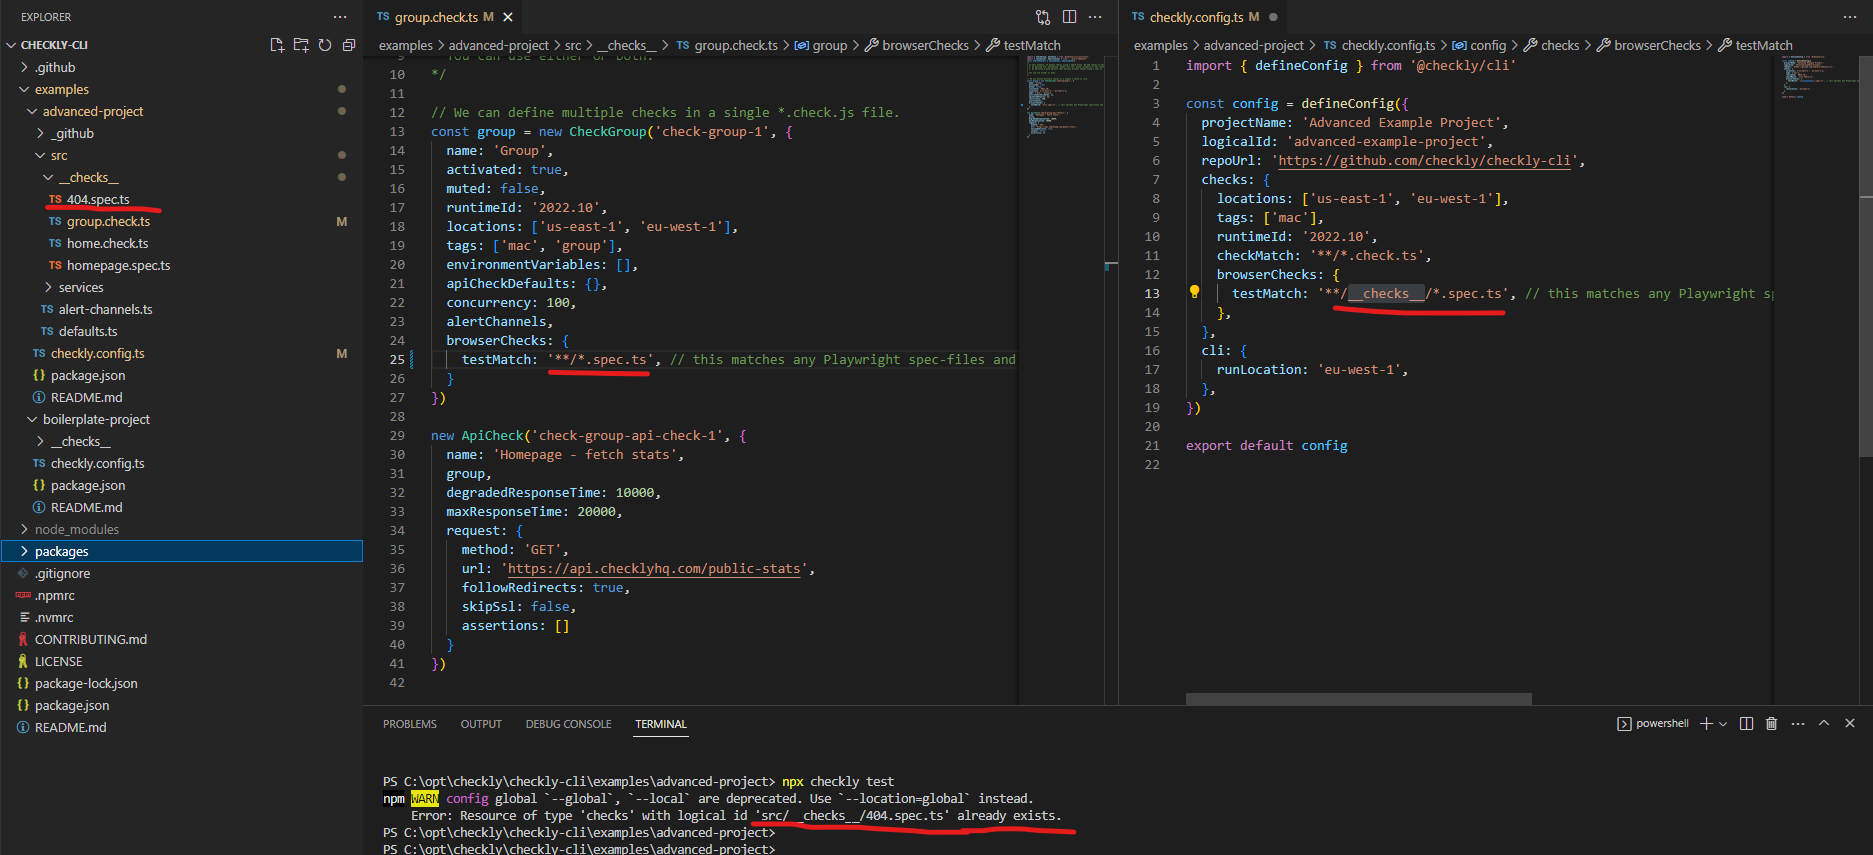Collapse all folders in Explorer
Image resolution: width=1873 pixels, height=855 pixels.
(349, 45)
